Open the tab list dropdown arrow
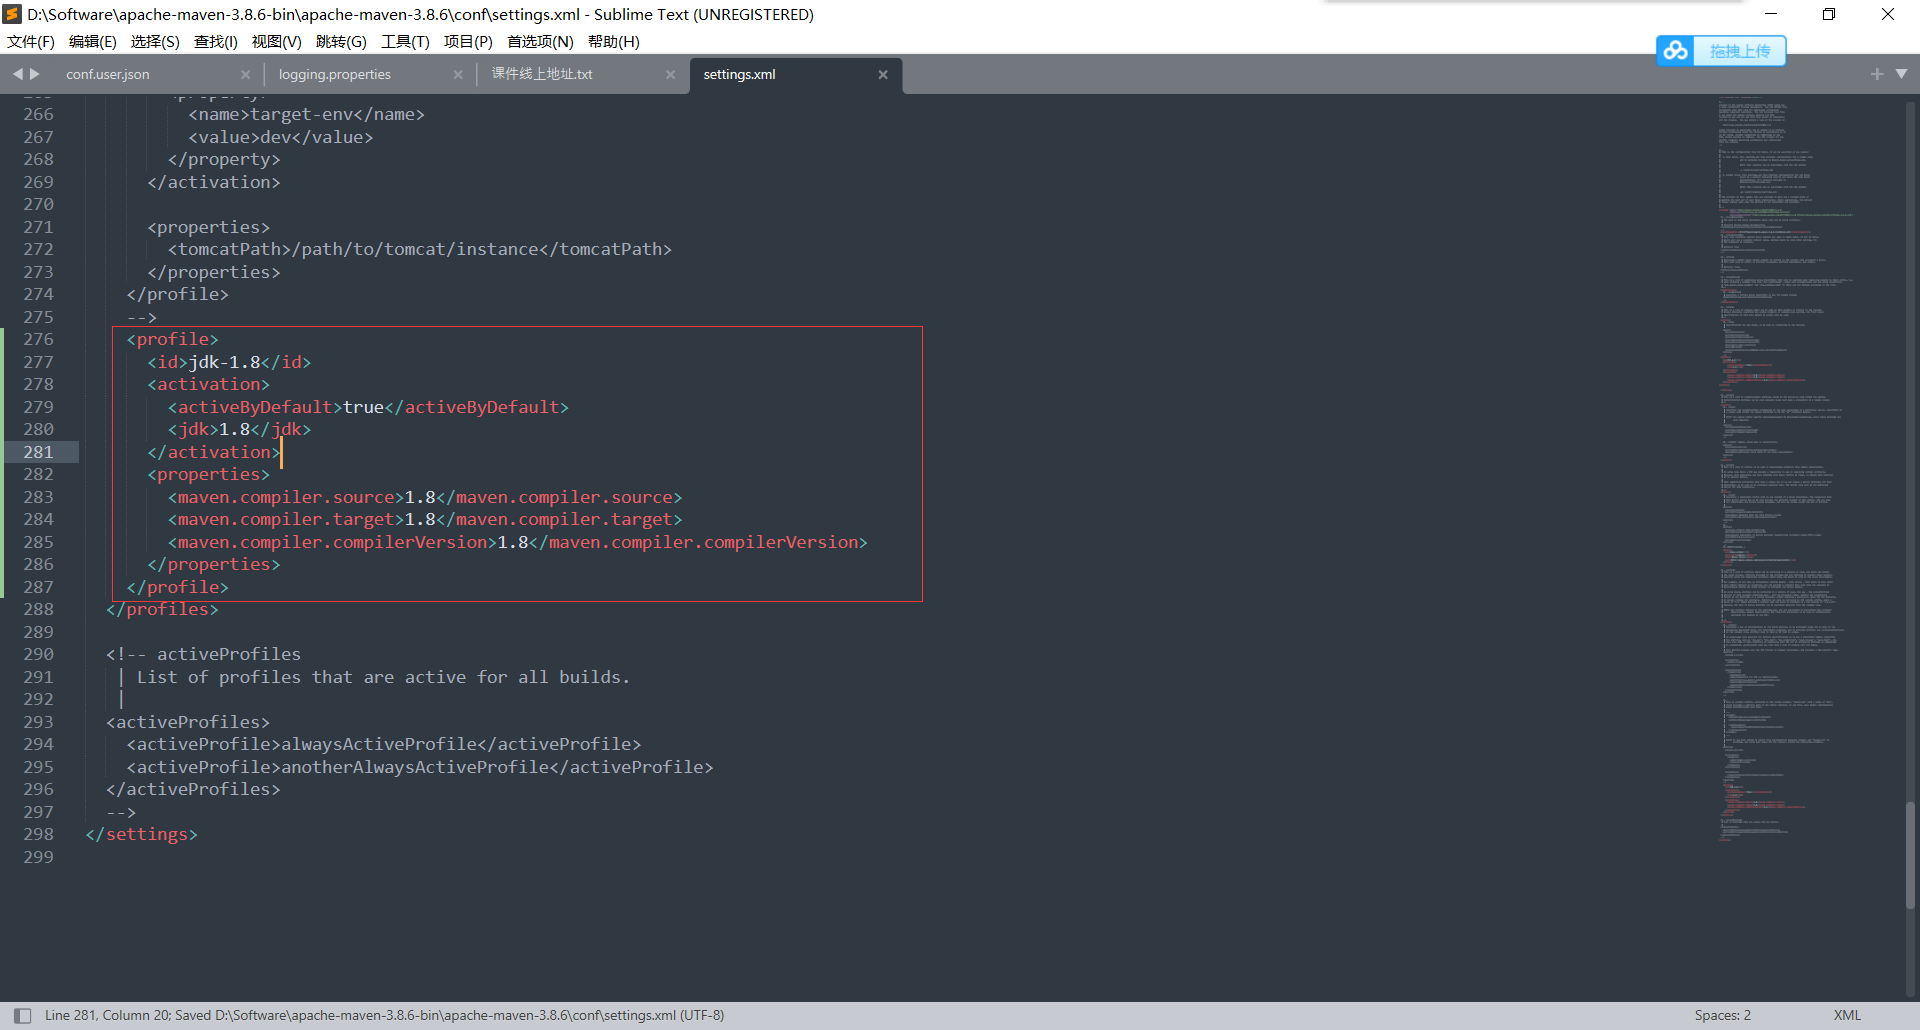1920x1030 pixels. [1901, 74]
